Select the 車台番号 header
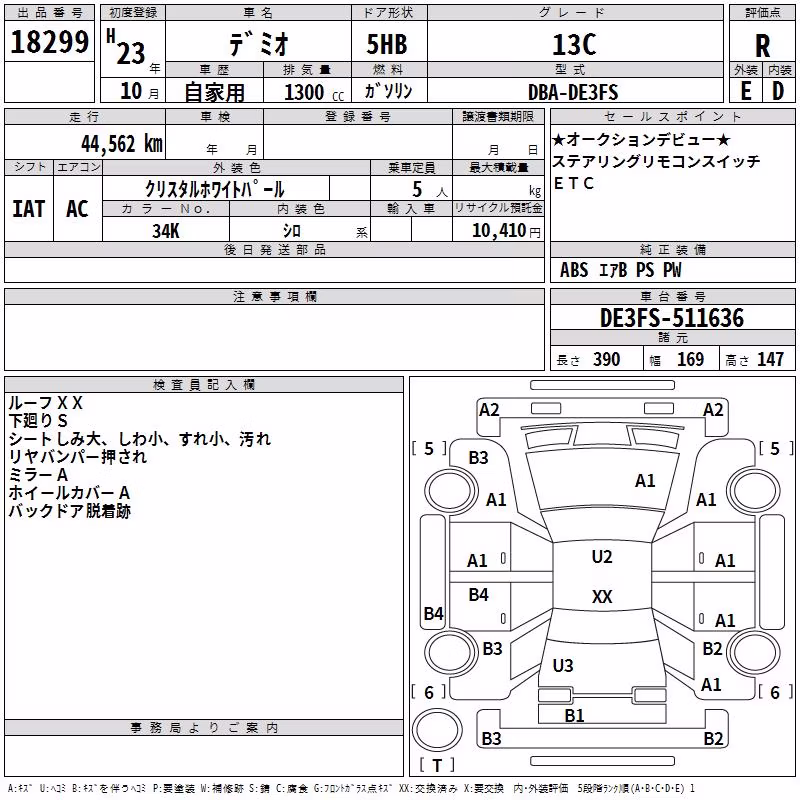 [672, 297]
